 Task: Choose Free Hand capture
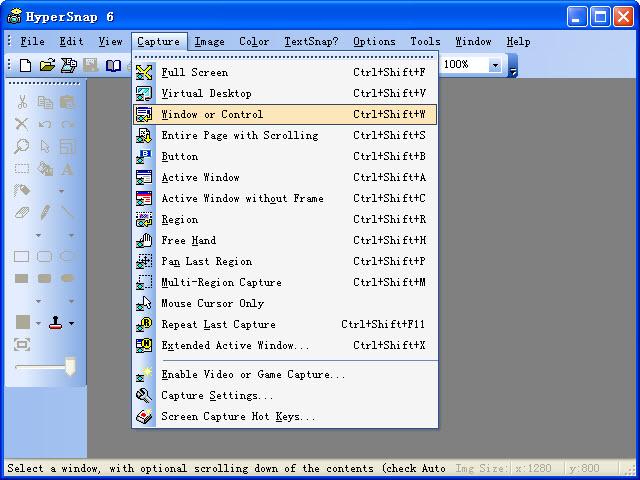click(285, 240)
